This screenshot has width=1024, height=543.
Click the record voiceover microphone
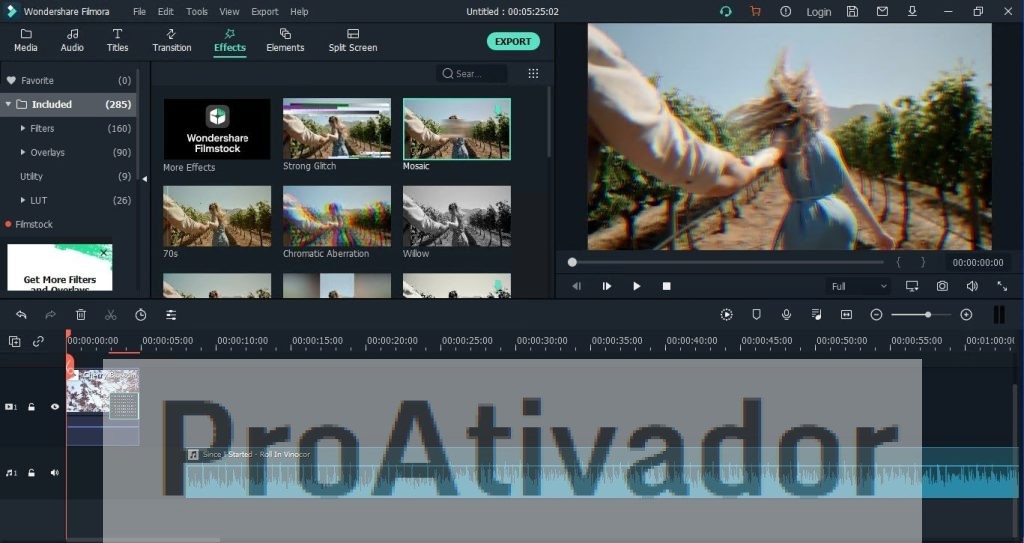(x=786, y=315)
